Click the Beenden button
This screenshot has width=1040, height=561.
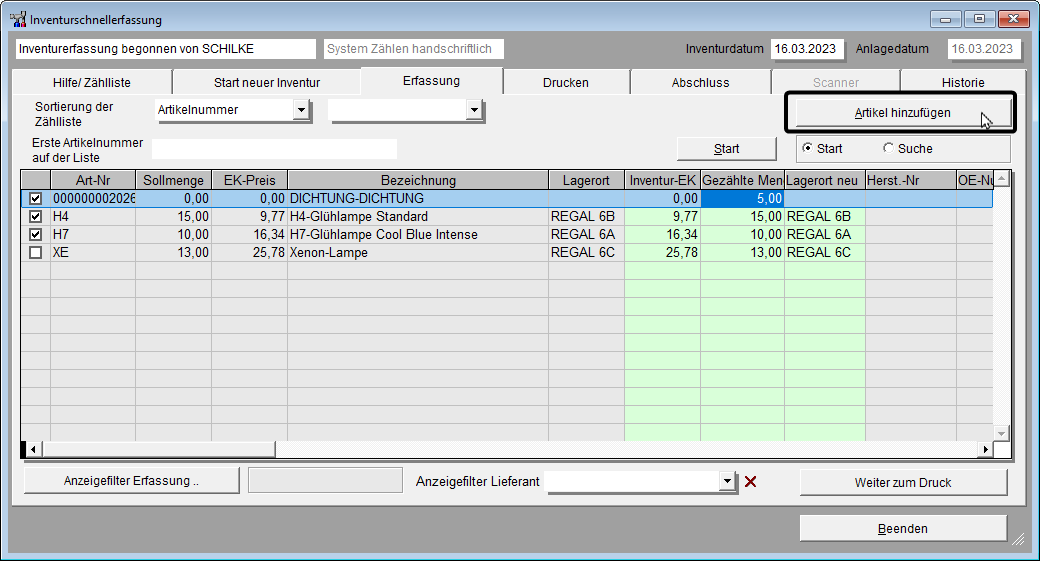(x=903, y=529)
